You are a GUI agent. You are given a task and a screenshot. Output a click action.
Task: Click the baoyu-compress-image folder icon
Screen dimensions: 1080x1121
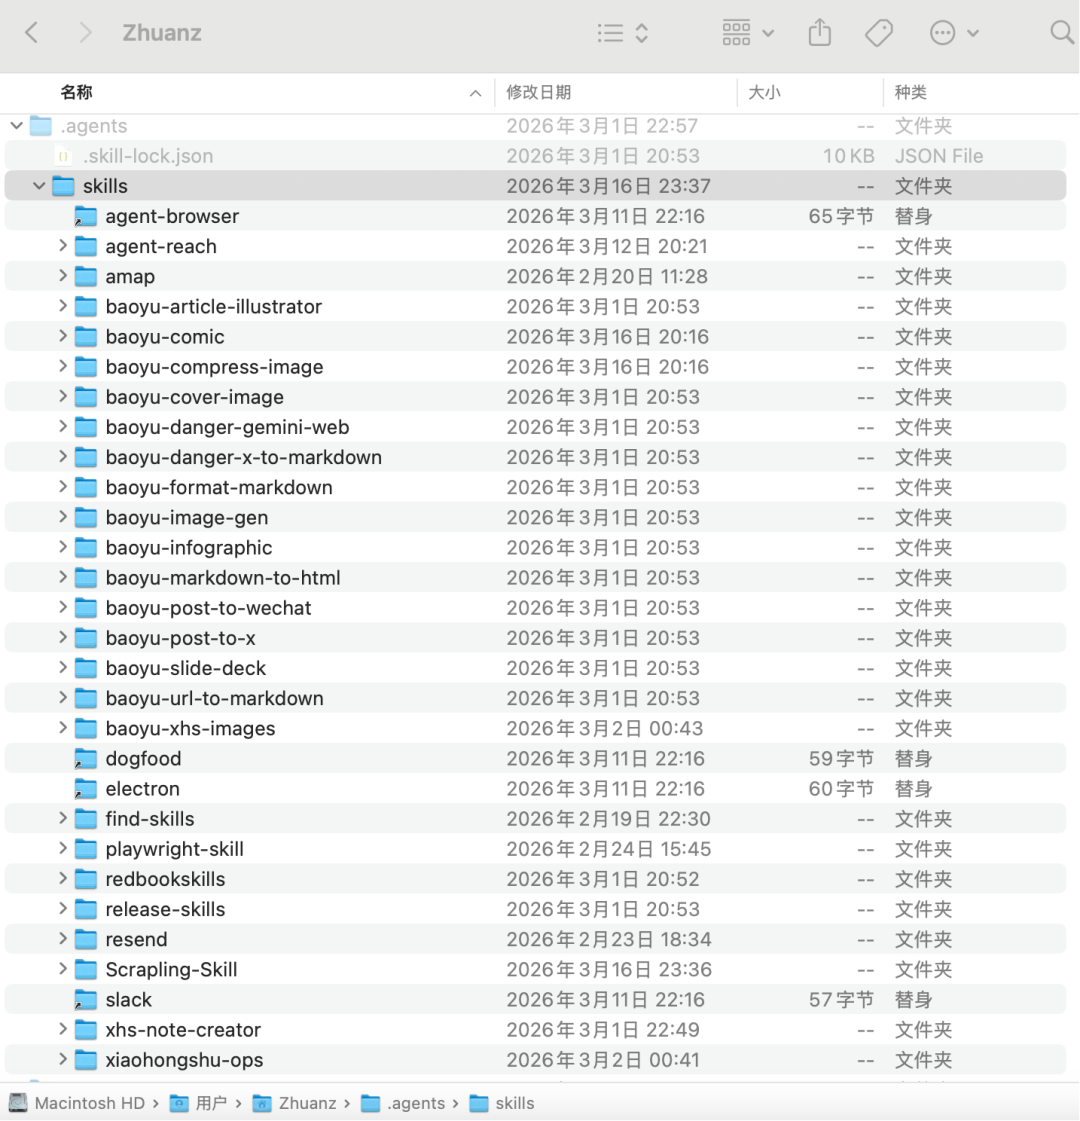[86, 367]
